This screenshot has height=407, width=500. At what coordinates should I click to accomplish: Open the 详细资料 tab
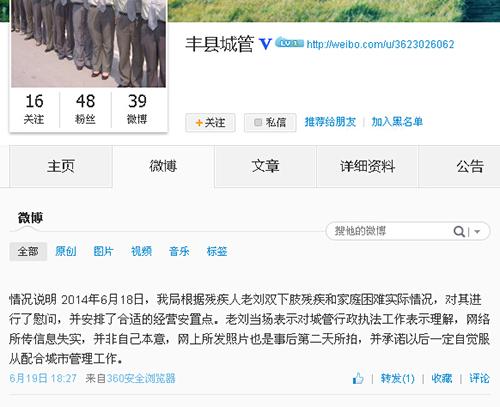(x=367, y=166)
